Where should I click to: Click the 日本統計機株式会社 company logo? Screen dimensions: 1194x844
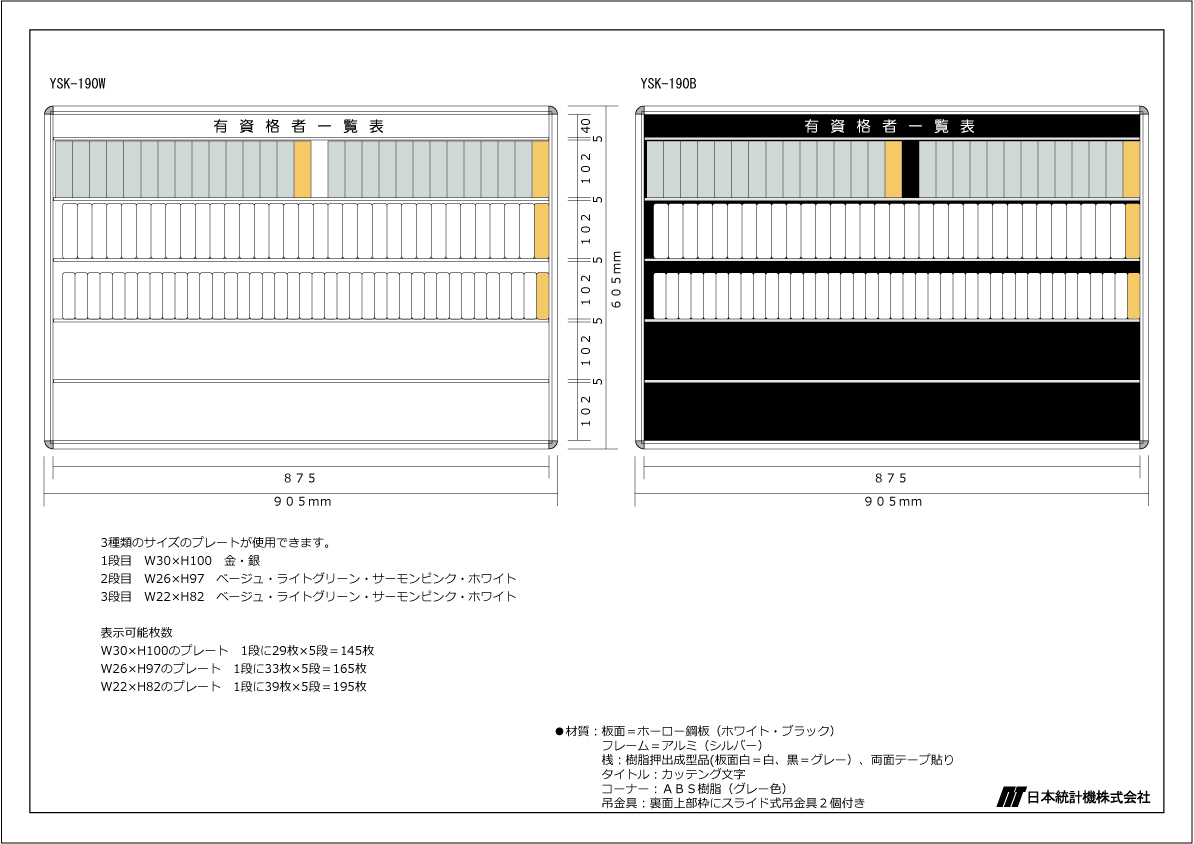click(x=1074, y=797)
